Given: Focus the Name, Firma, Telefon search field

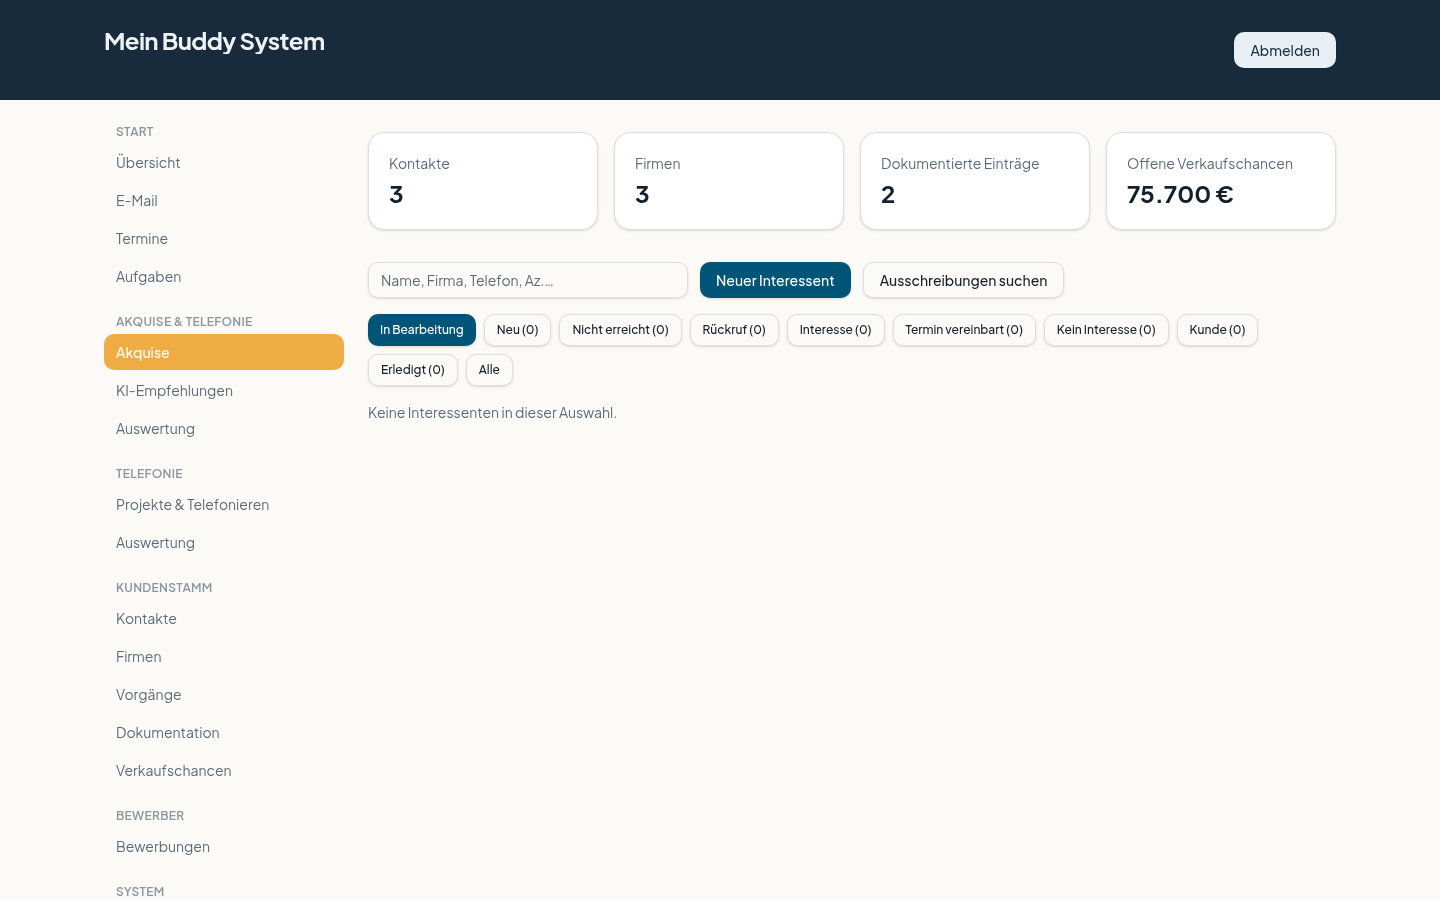Looking at the screenshot, I should click(528, 280).
